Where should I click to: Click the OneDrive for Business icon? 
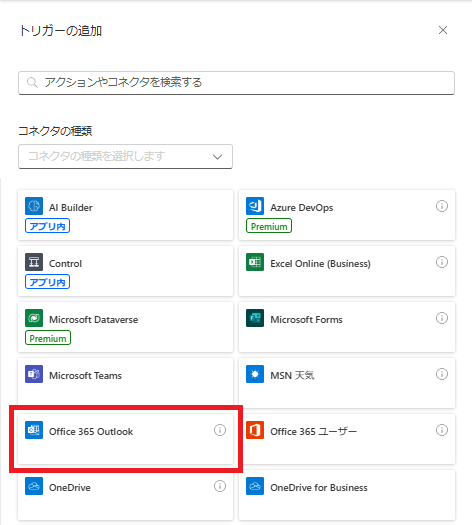255,486
